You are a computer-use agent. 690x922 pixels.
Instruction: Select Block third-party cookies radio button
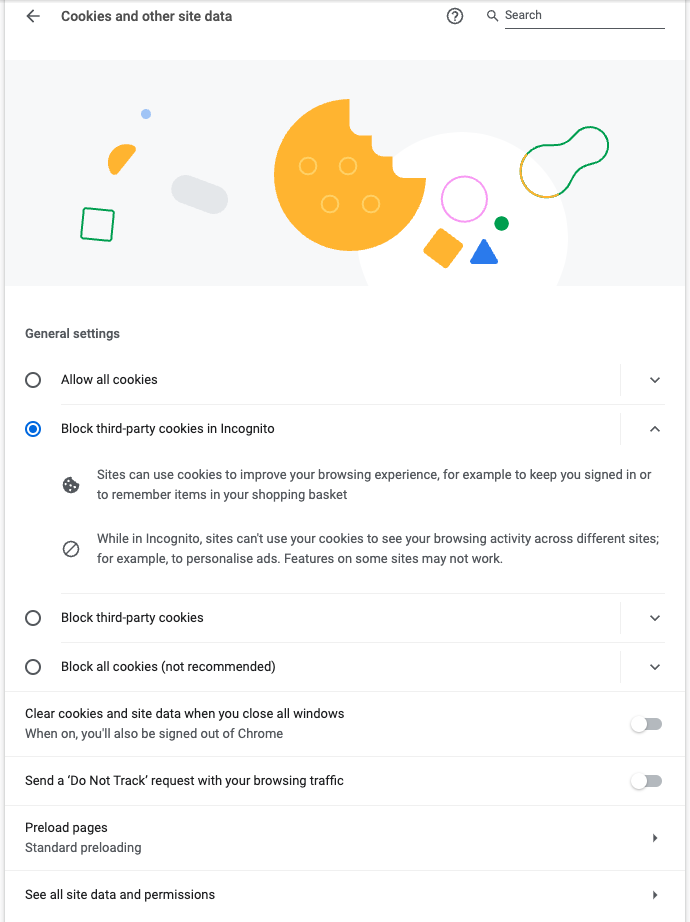pos(33,618)
